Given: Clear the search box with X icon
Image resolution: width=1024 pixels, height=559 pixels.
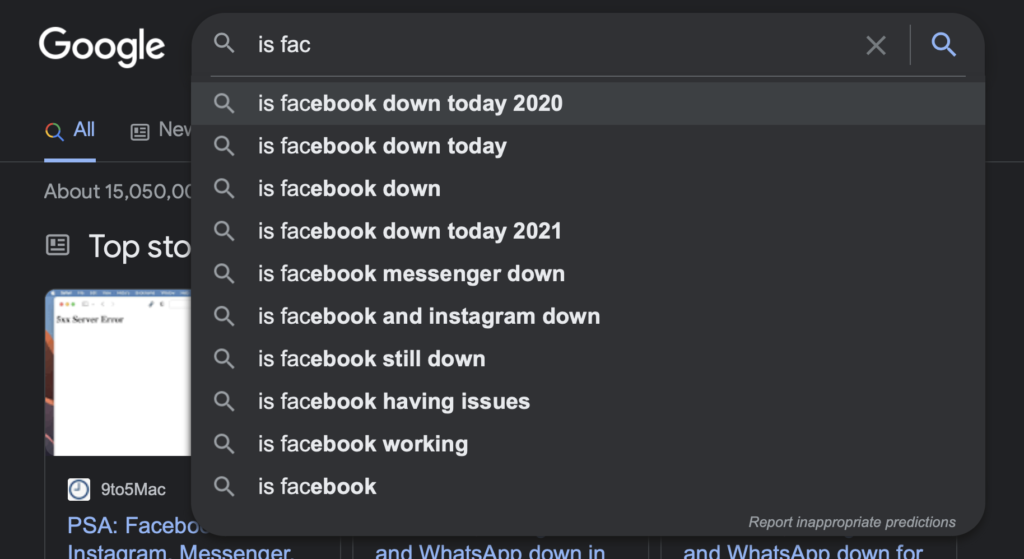Looking at the screenshot, I should [x=875, y=45].
